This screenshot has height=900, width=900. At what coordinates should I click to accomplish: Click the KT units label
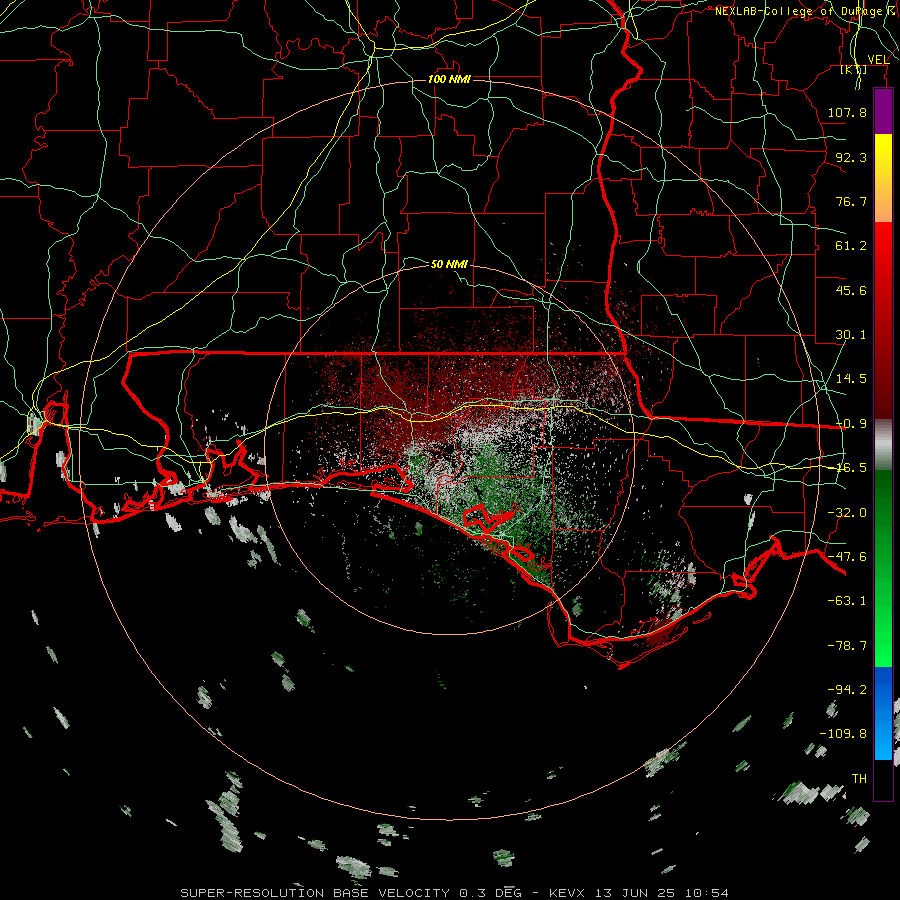(x=854, y=69)
